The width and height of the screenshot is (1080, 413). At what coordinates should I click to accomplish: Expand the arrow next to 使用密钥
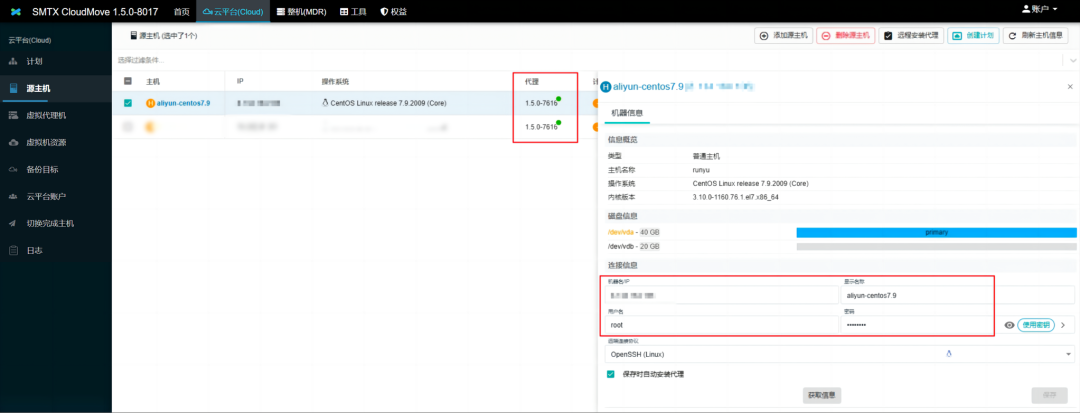point(1062,325)
